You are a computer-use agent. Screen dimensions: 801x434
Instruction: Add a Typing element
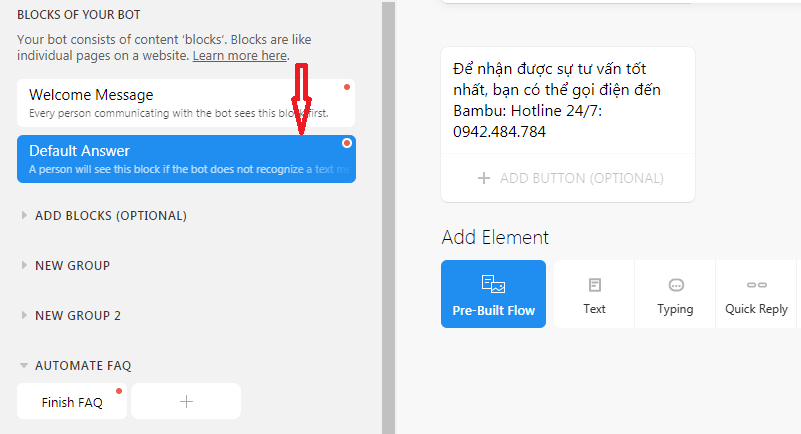(x=675, y=294)
